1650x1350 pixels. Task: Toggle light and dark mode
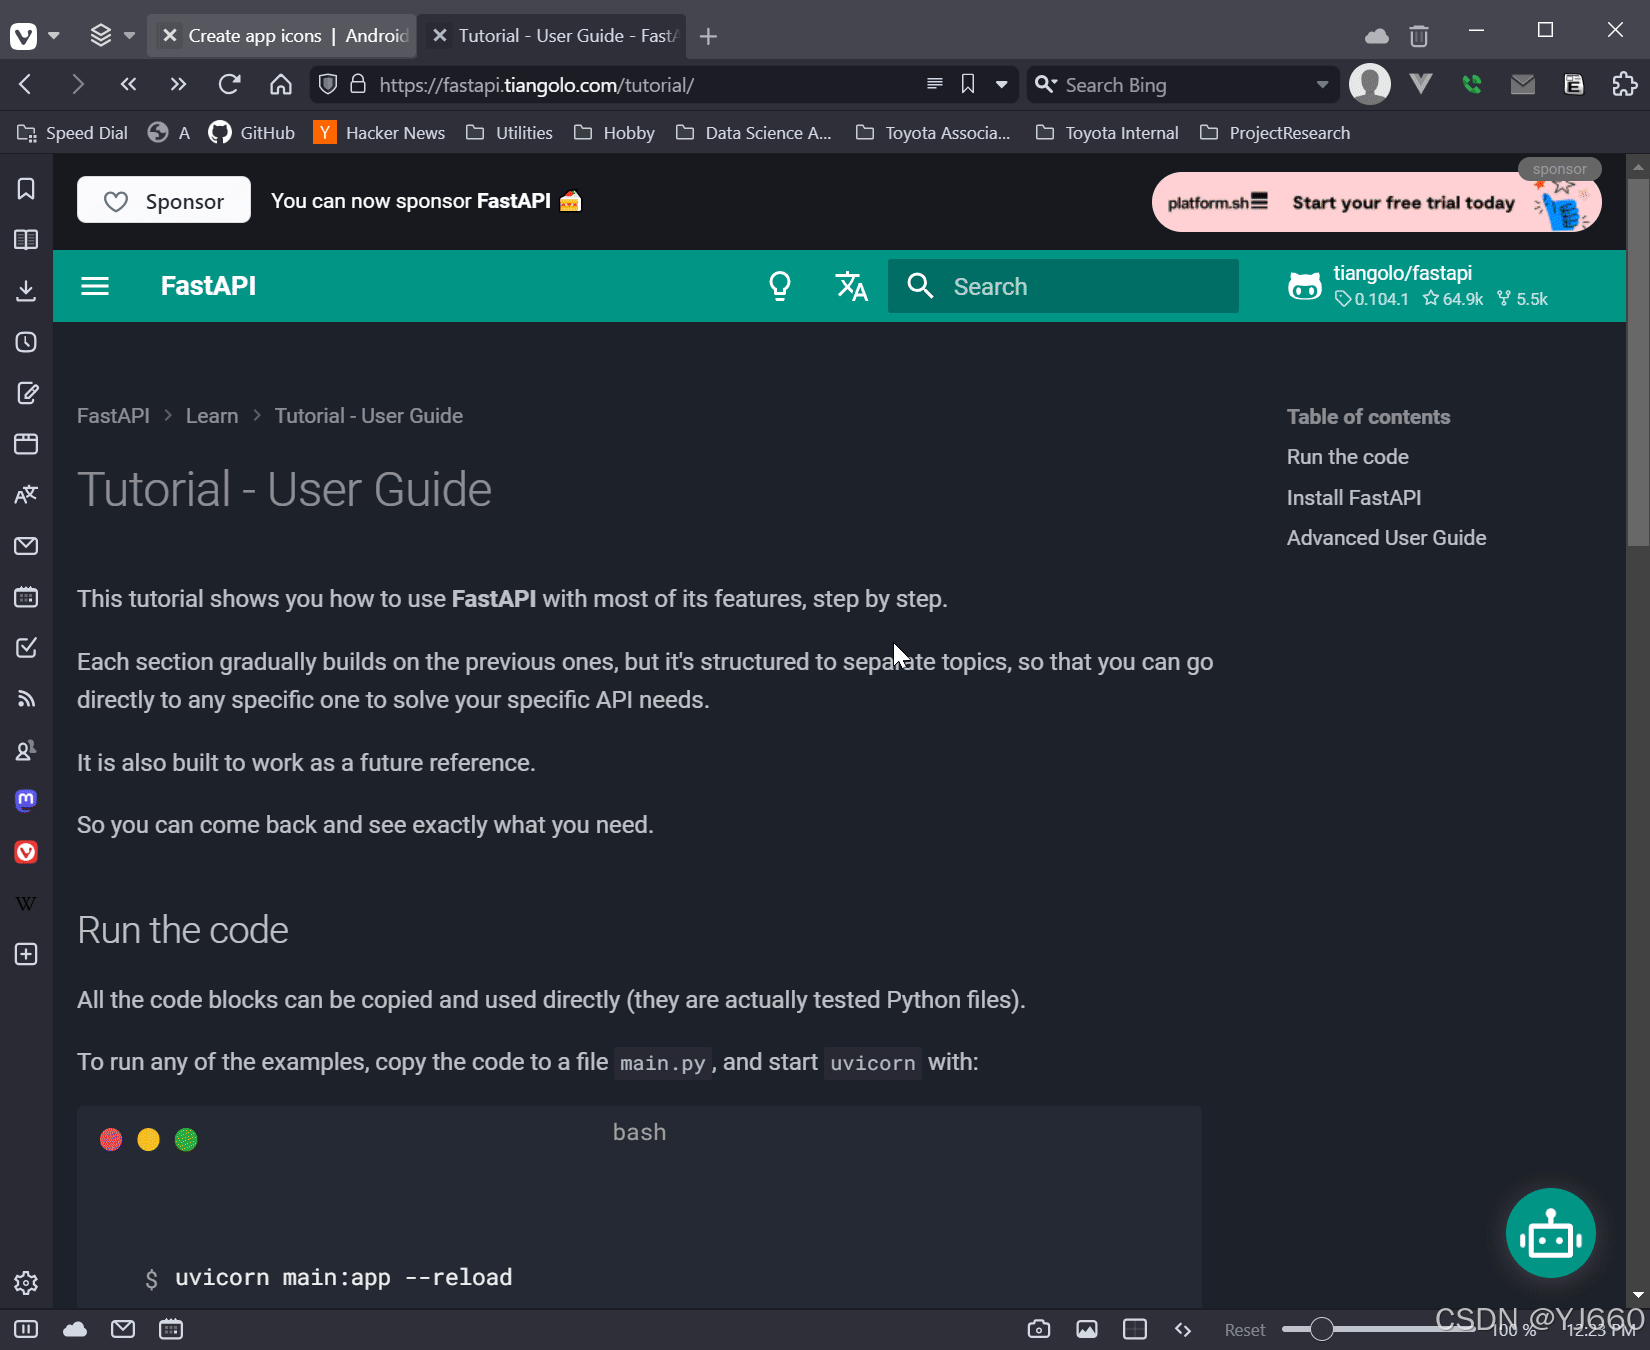pyautogui.click(x=780, y=286)
